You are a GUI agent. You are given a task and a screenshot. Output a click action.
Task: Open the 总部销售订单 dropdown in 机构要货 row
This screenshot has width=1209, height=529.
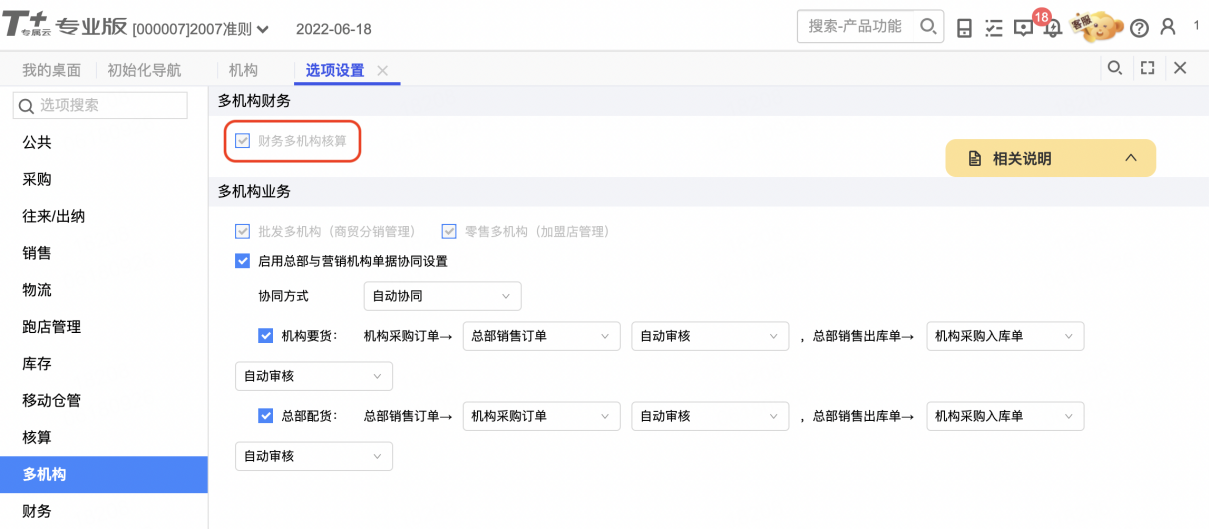541,336
